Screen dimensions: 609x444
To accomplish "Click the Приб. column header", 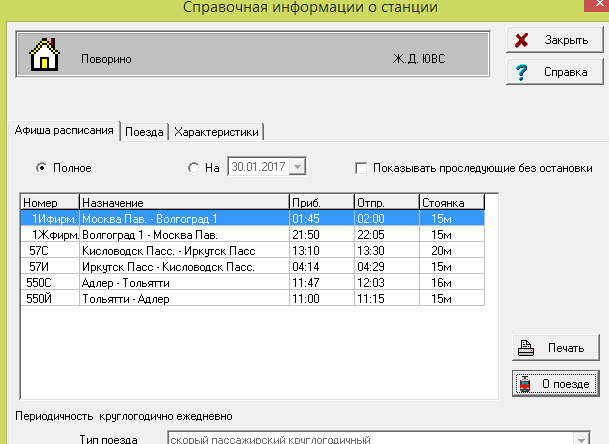I will point(320,202).
